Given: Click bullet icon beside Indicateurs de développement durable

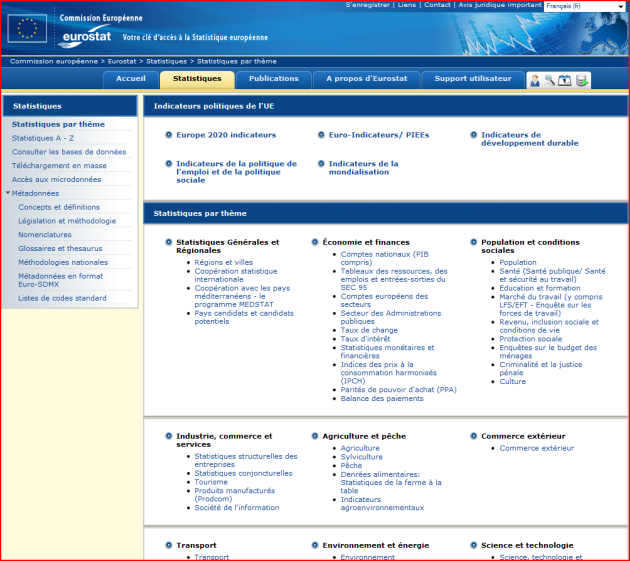Looking at the screenshot, I should tap(474, 135).
